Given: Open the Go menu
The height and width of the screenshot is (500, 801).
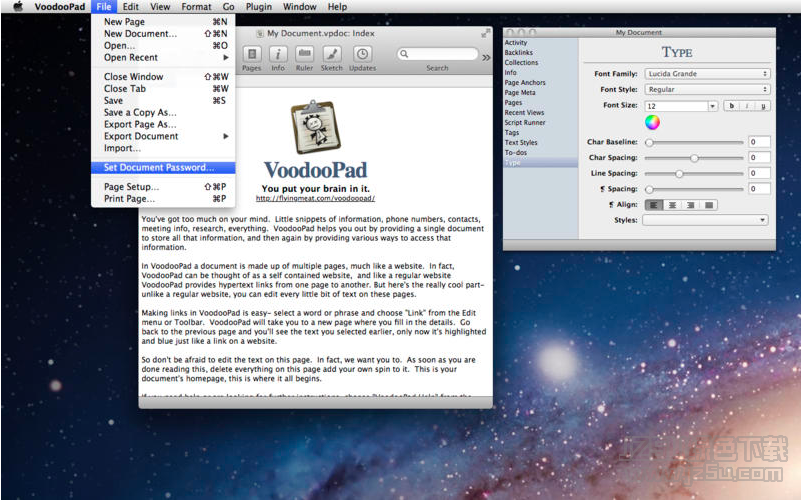Looking at the screenshot, I should [x=228, y=7].
